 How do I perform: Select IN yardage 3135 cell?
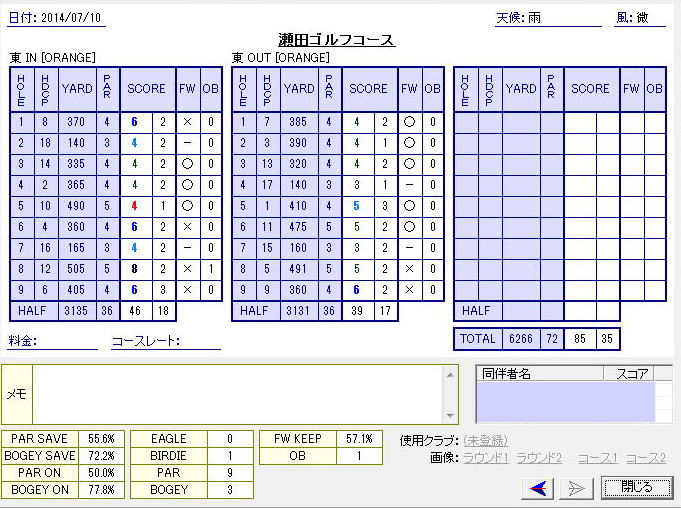point(77,311)
